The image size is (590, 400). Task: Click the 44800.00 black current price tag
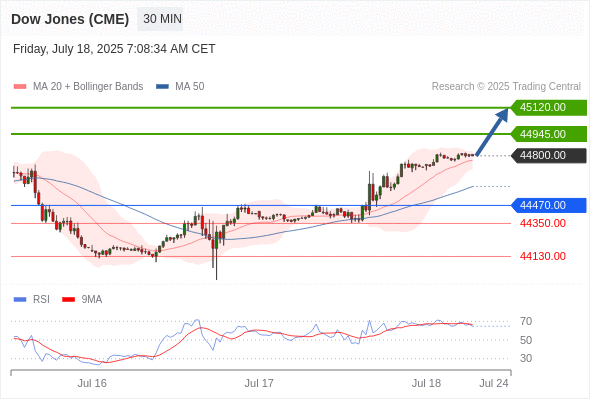pos(549,155)
